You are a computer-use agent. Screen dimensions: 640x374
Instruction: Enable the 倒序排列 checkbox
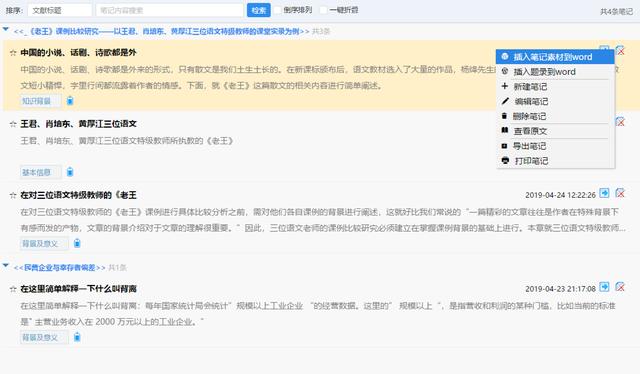278,10
